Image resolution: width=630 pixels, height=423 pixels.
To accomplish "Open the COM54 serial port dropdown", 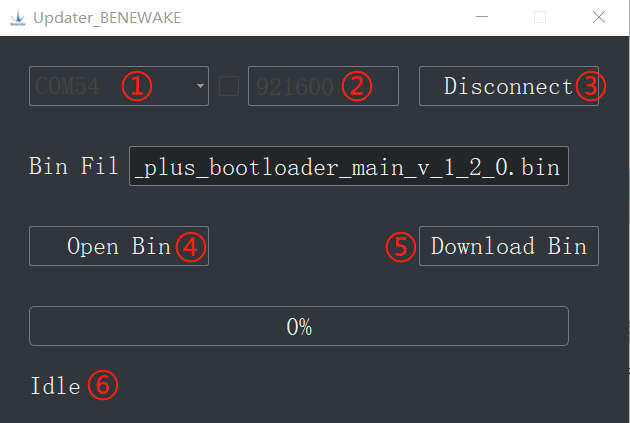I will click(x=119, y=86).
